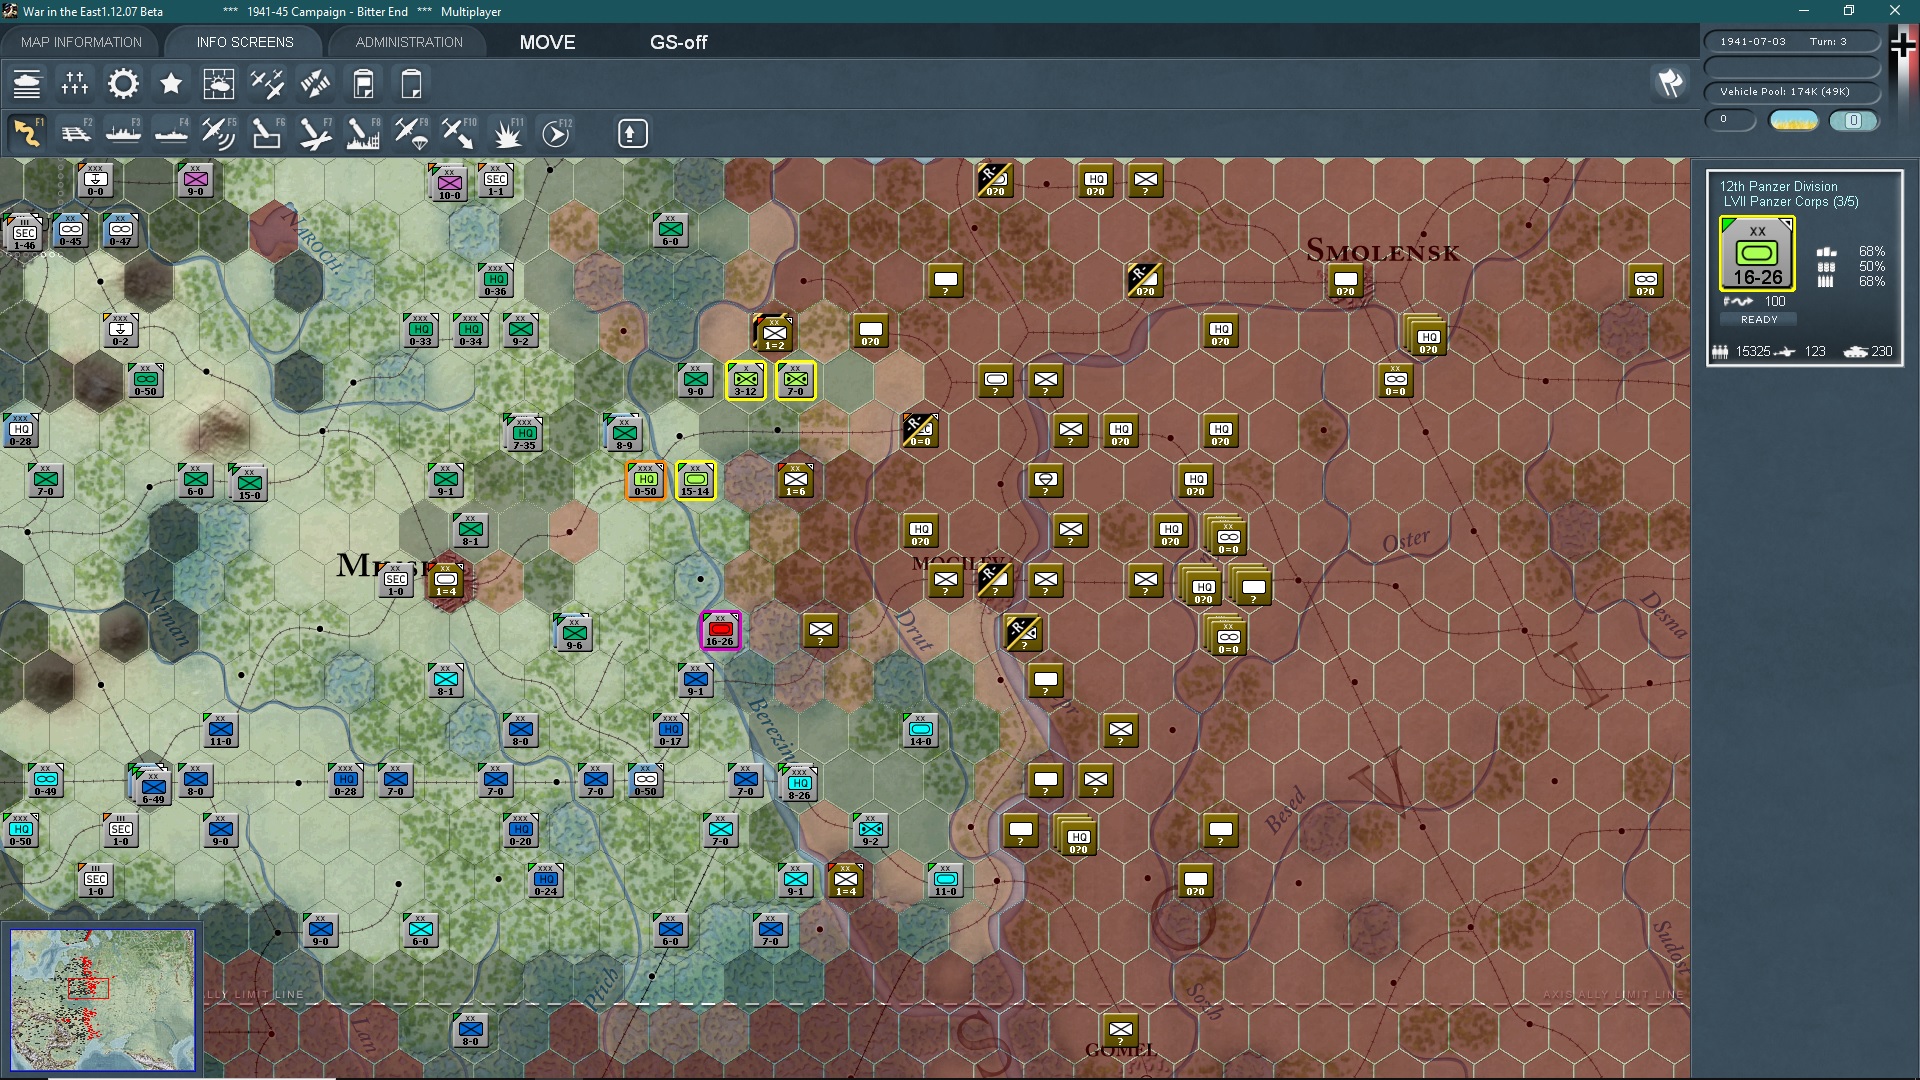Image resolution: width=1920 pixels, height=1080 pixels.
Task: Select Rail move mode F2
Action: [x=75, y=133]
